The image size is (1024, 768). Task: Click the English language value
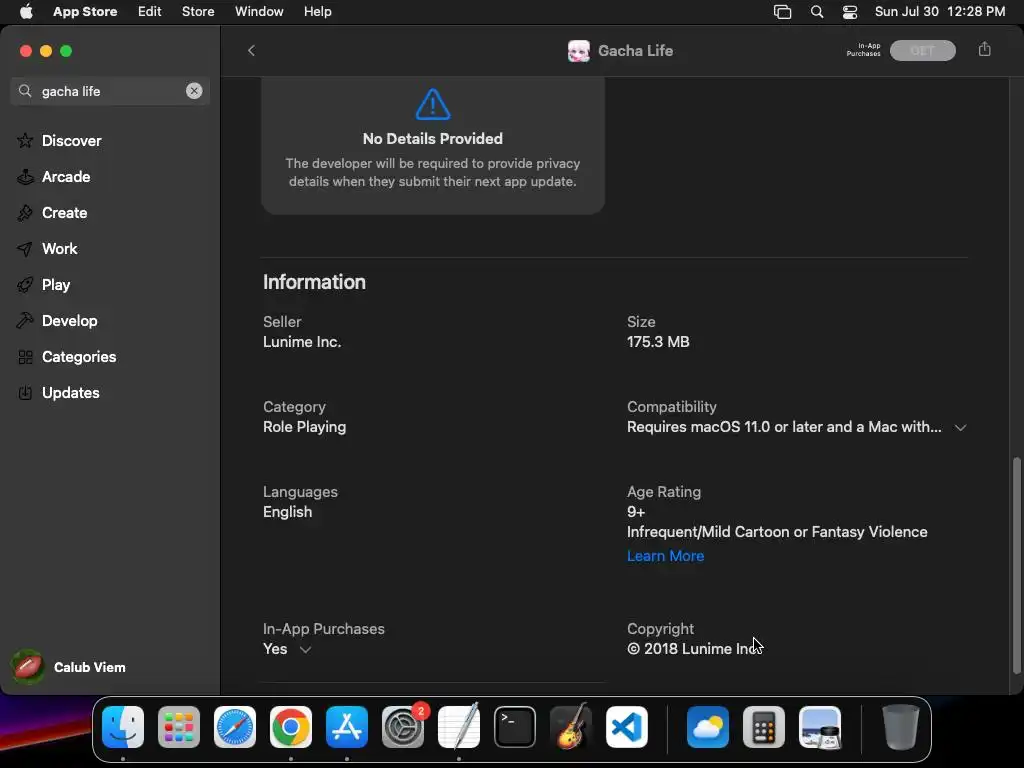[287, 512]
